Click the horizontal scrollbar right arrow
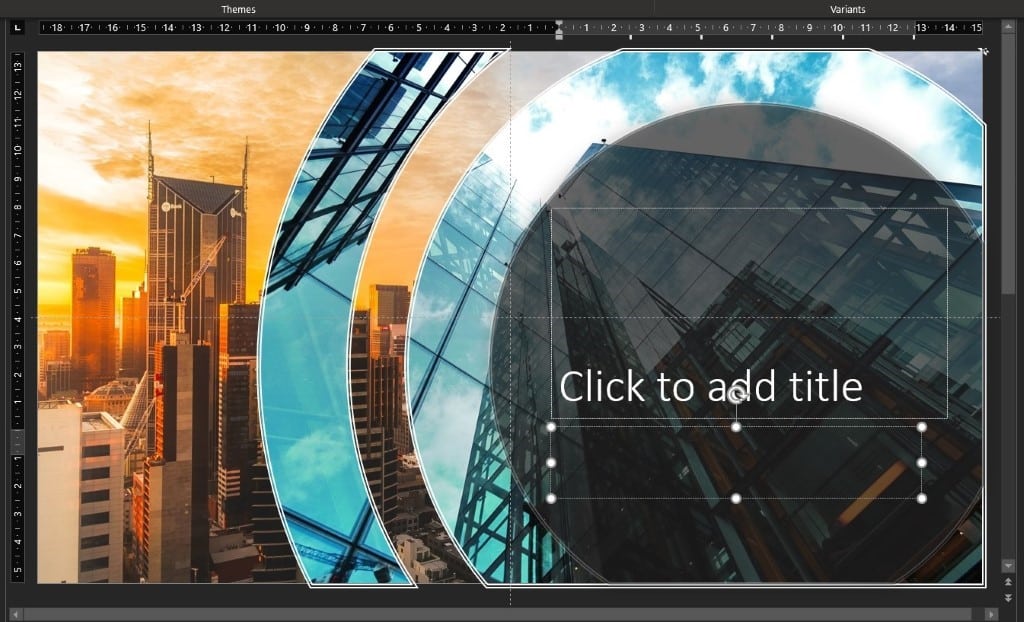This screenshot has width=1024, height=622. coord(990,613)
